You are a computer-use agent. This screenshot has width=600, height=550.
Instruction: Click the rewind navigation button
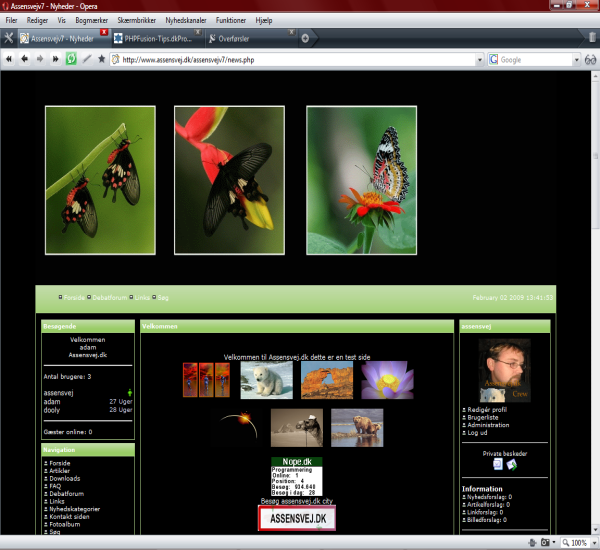9,59
